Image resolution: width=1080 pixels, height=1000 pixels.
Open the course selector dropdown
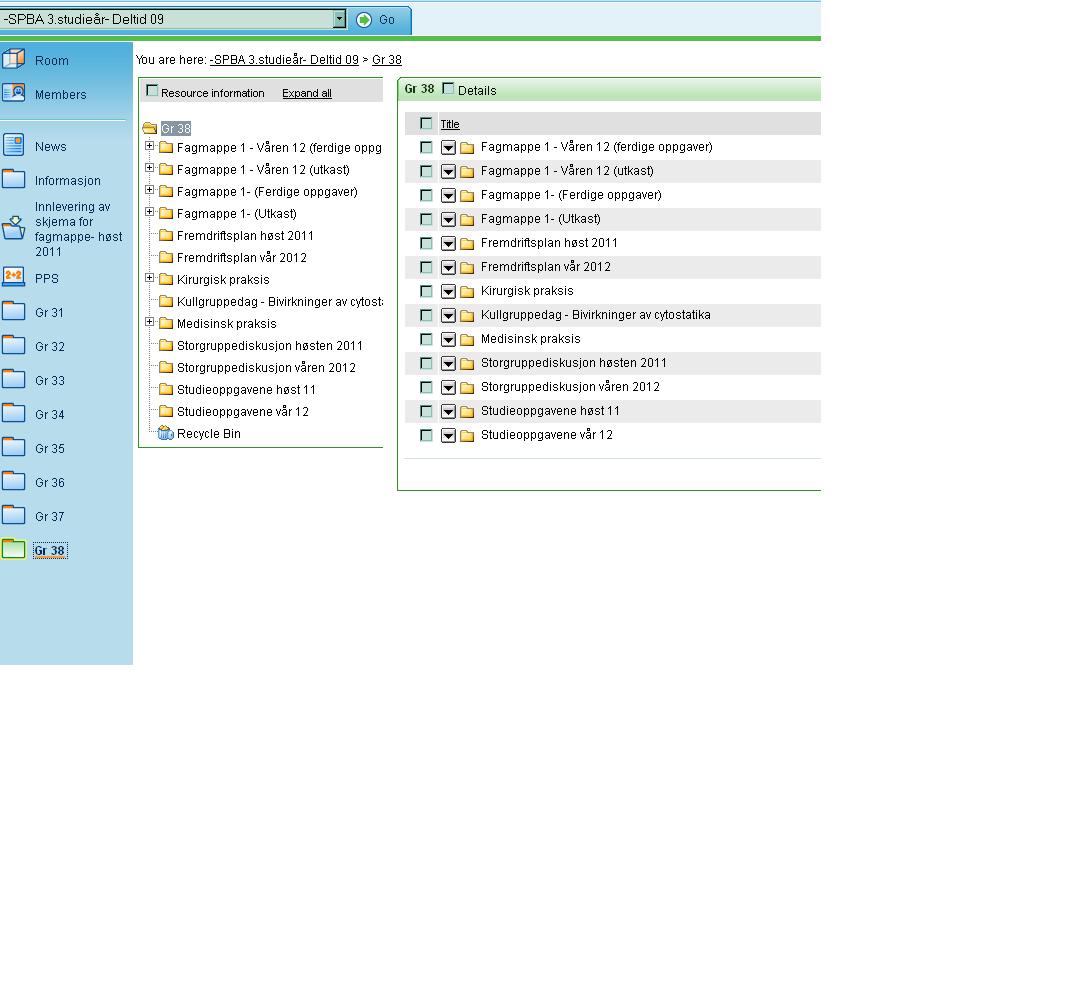pos(339,19)
